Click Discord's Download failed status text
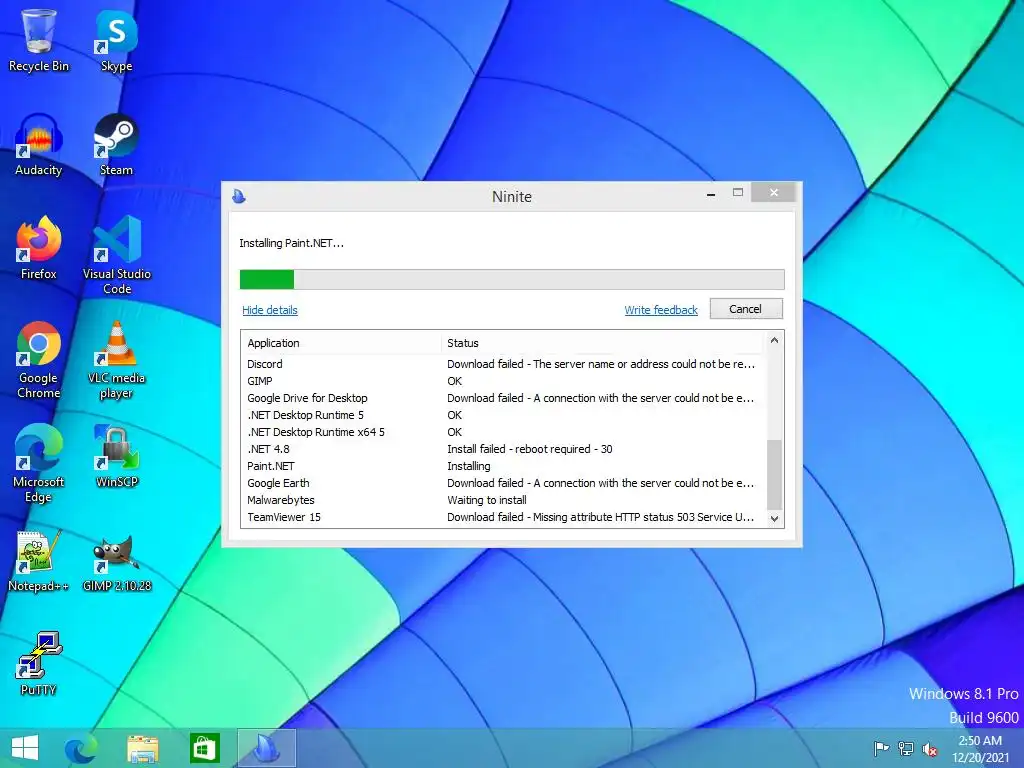Viewport: 1024px width, 768px height. point(601,364)
